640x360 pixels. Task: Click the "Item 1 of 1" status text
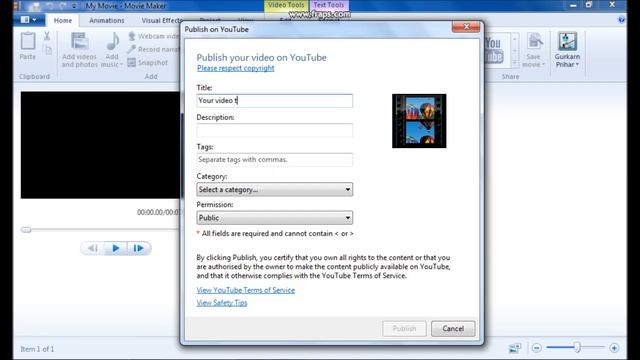point(37,349)
